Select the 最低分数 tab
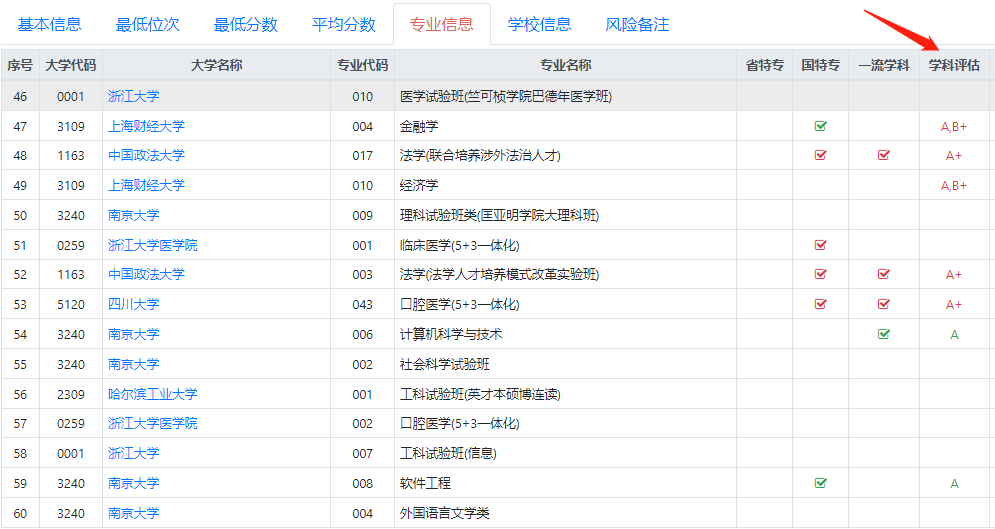Screen dimensions: 995x529 (246, 25)
